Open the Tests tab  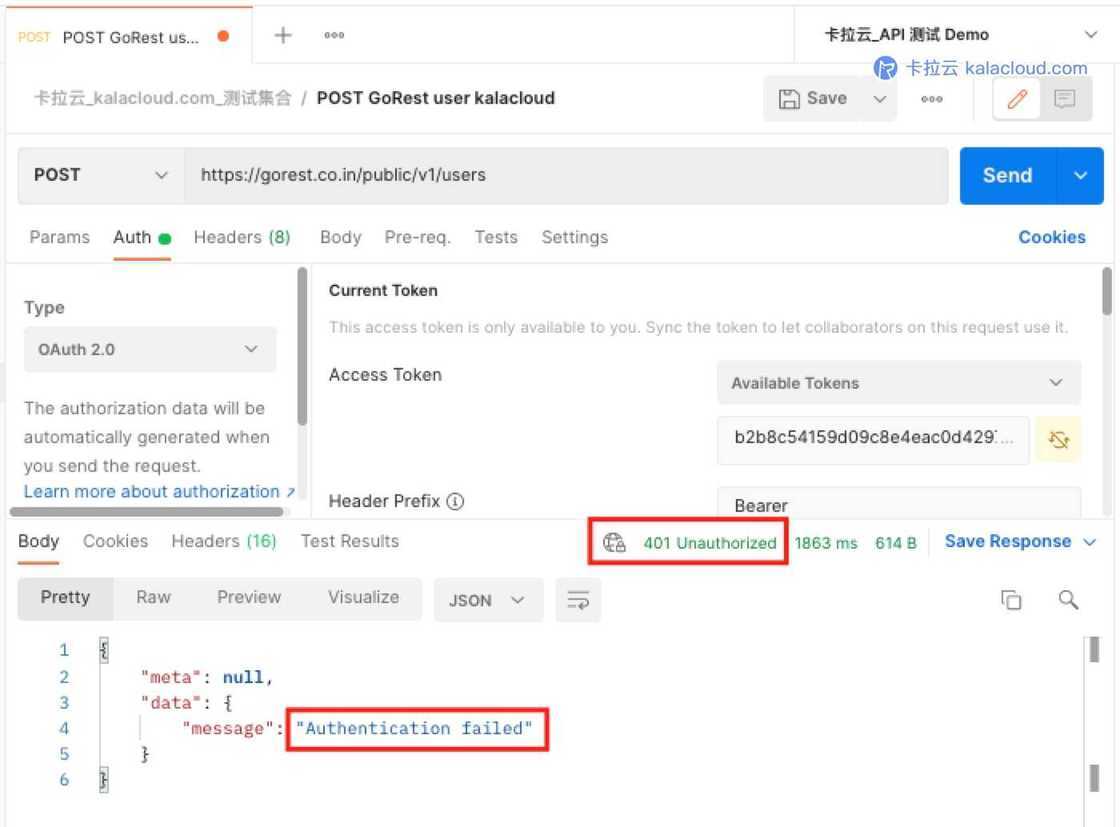pos(496,237)
